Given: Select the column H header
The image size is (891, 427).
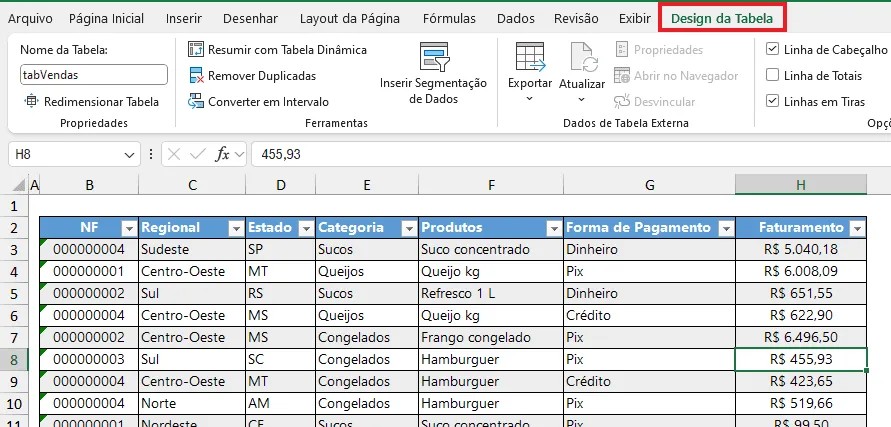Looking at the screenshot, I should (x=801, y=185).
